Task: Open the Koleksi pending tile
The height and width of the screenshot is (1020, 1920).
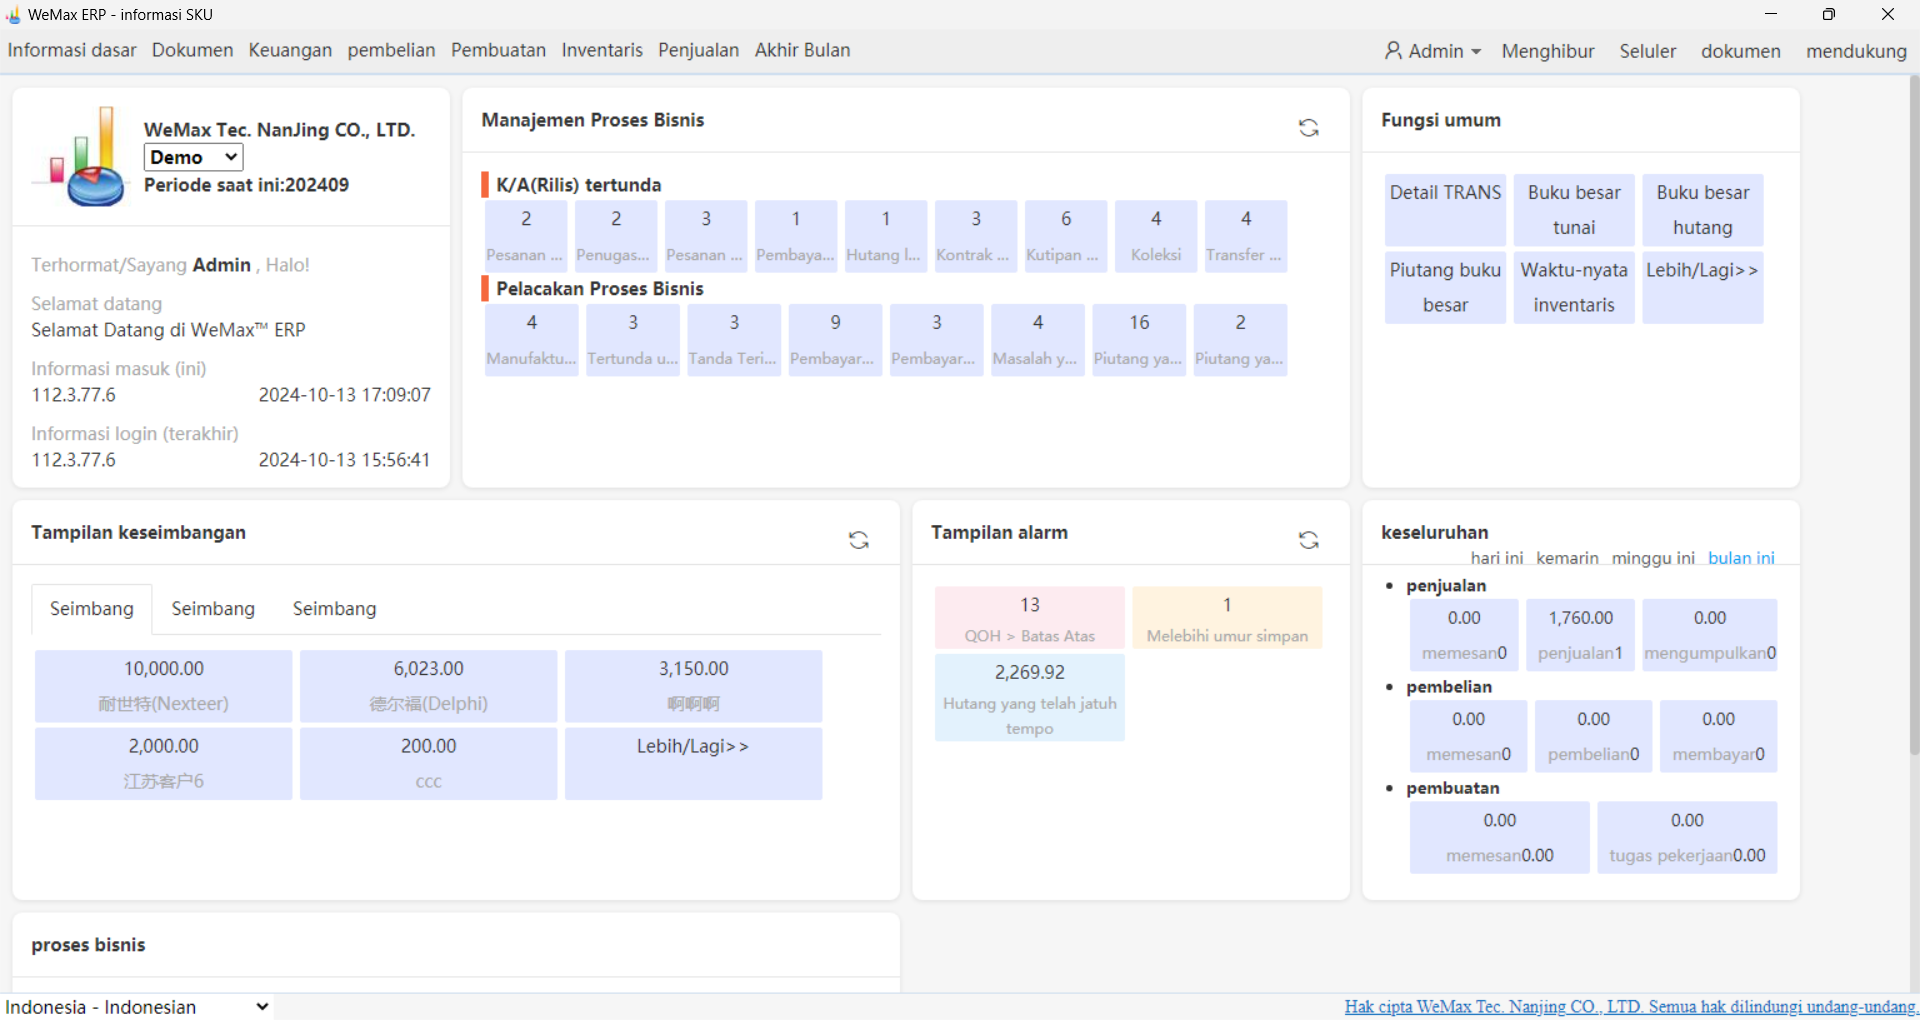Action: coord(1156,236)
